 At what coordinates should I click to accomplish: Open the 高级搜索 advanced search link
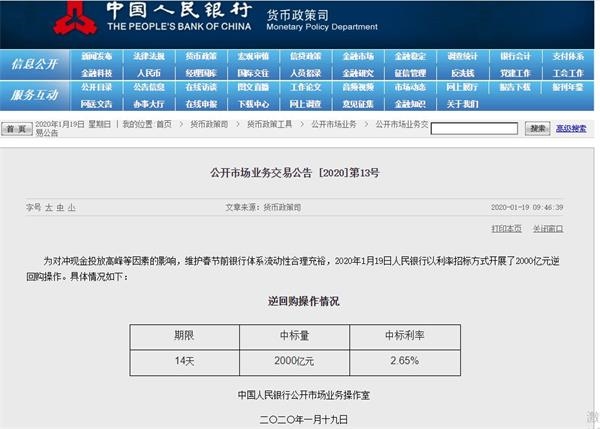[x=572, y=128]
